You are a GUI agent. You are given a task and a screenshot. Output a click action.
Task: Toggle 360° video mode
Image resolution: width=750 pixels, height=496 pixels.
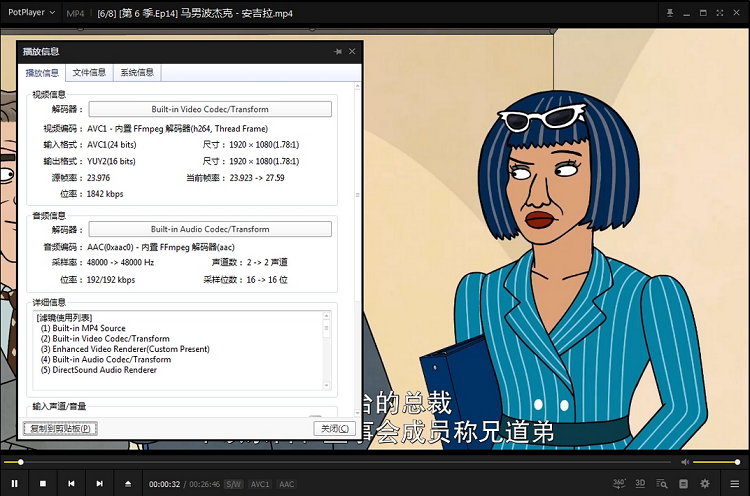619,483
